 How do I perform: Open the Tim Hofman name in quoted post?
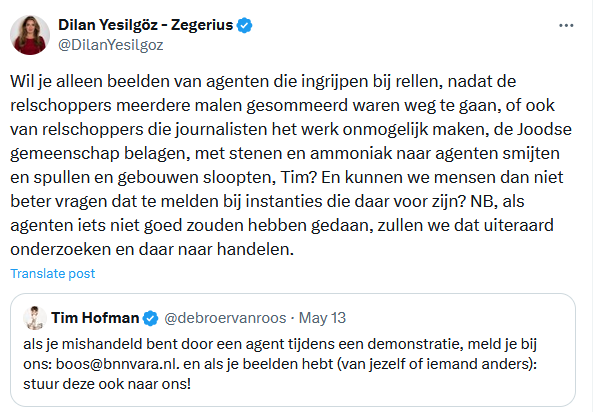(x=95, y=318)
